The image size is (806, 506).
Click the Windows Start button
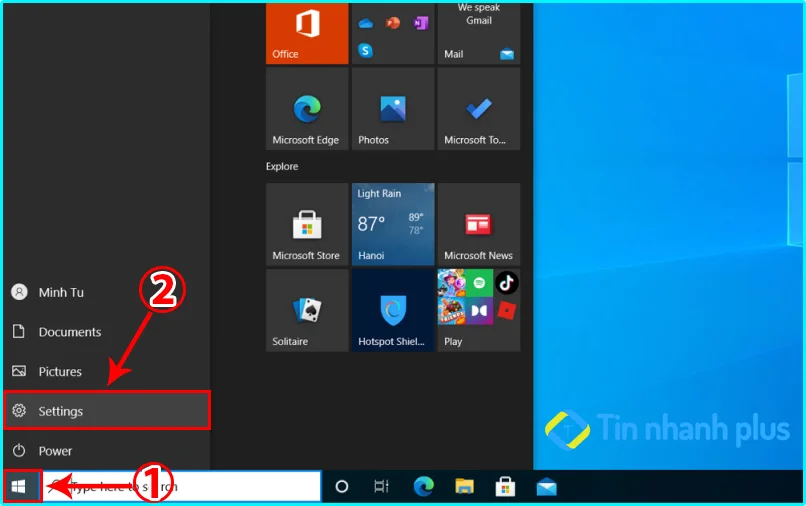(19, 486)
